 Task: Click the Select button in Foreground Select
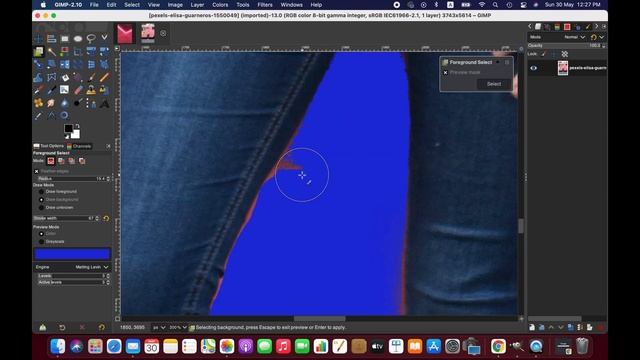click(x=494, y=84)
